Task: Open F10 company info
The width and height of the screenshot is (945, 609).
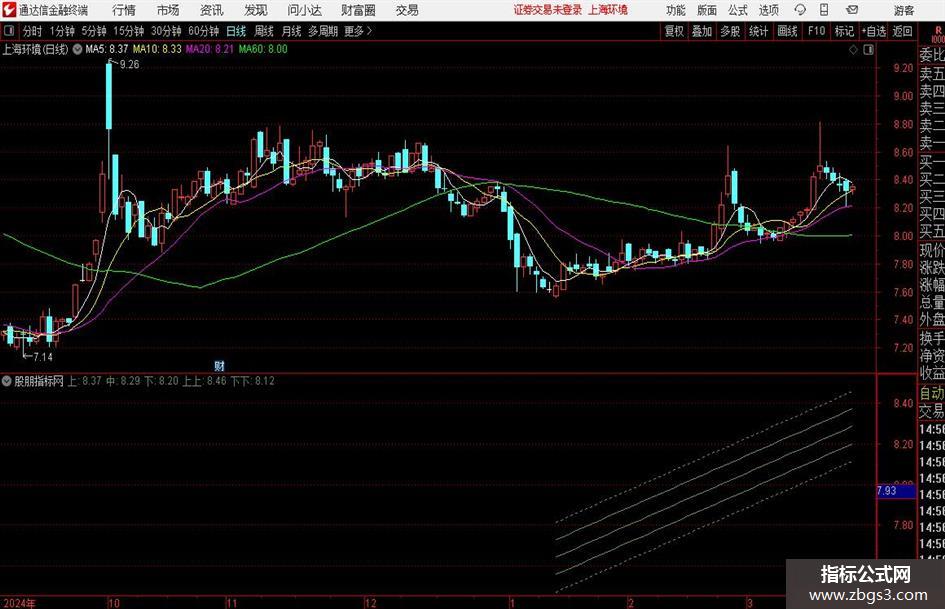Action: click(x=816, y=31)
